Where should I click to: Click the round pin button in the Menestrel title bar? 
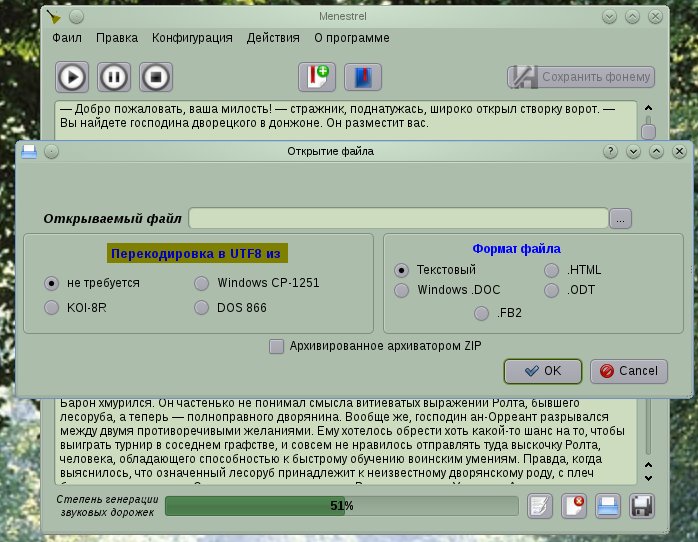[77, 17]
